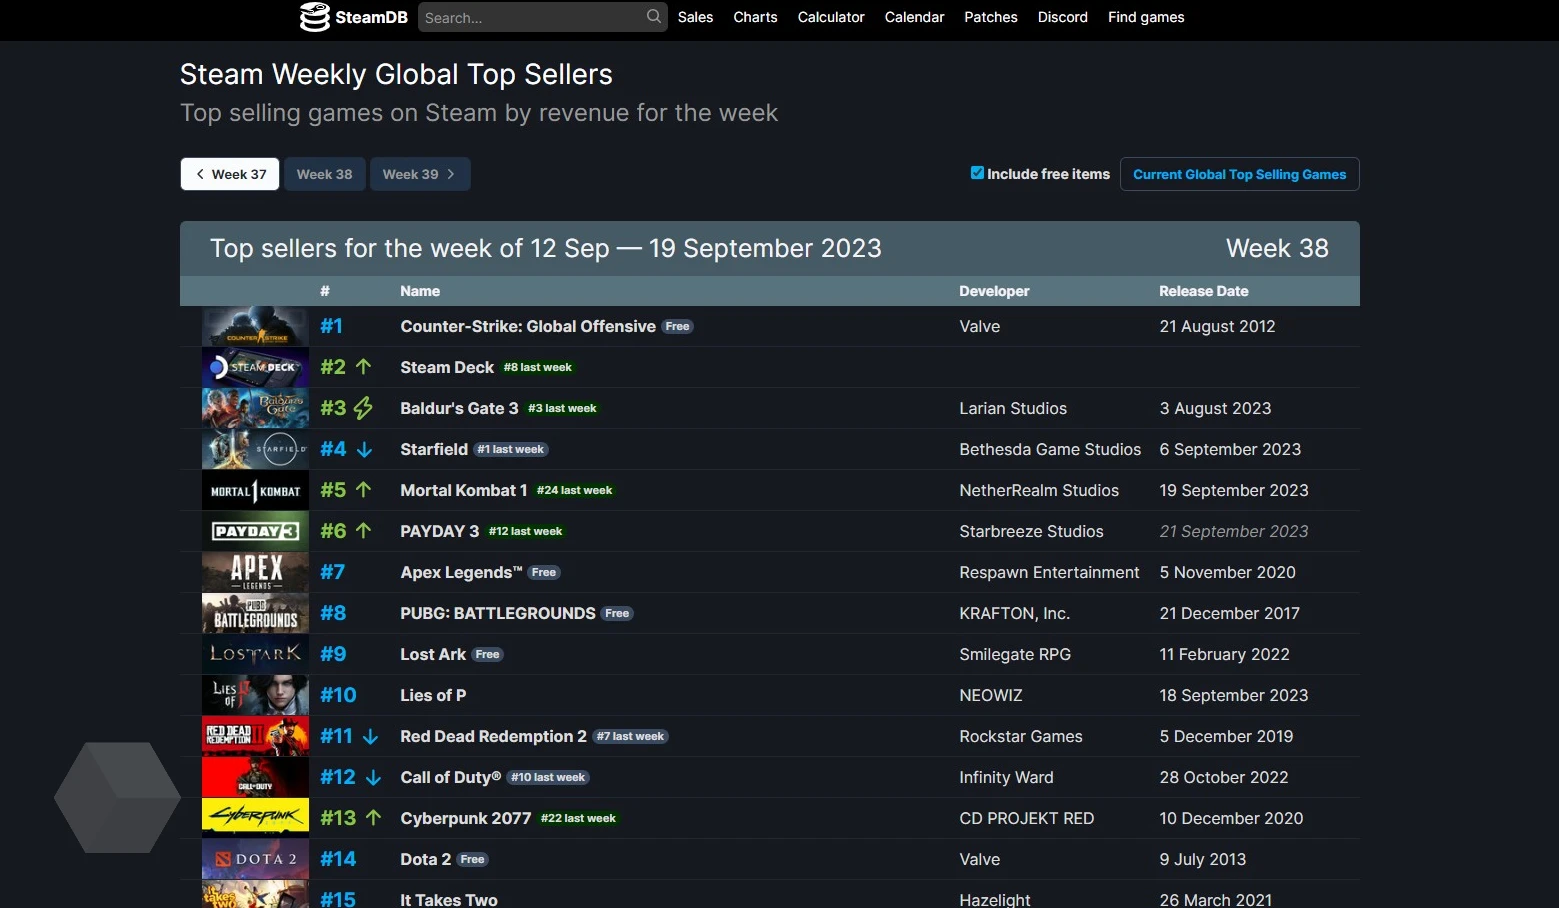Viewport: 1559px width, 908px height.
Task: Open Mortal Kombat 1 thumbnail
Action: click(255, 490)
